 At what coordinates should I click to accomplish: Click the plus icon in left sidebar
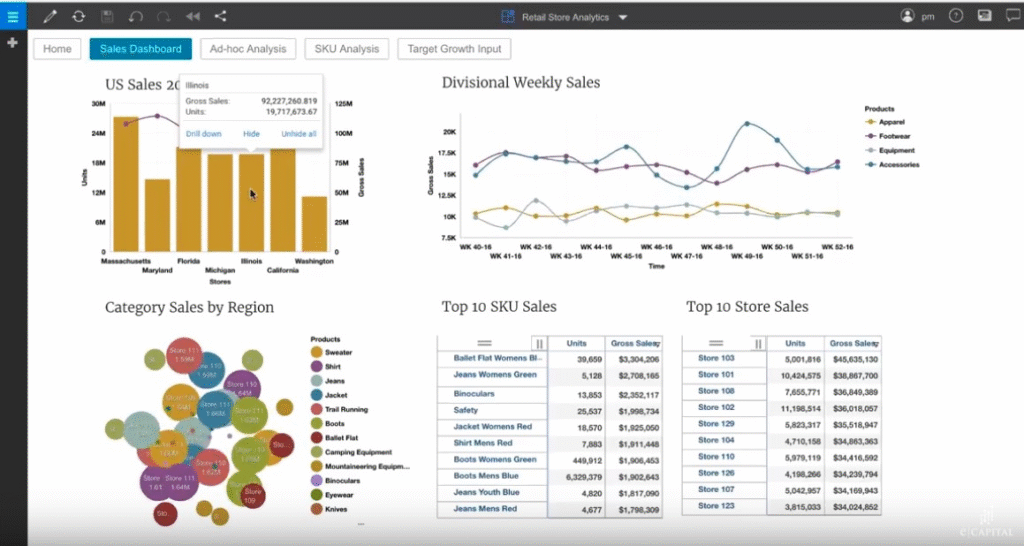pyautogui.click(x=13, y=44)
